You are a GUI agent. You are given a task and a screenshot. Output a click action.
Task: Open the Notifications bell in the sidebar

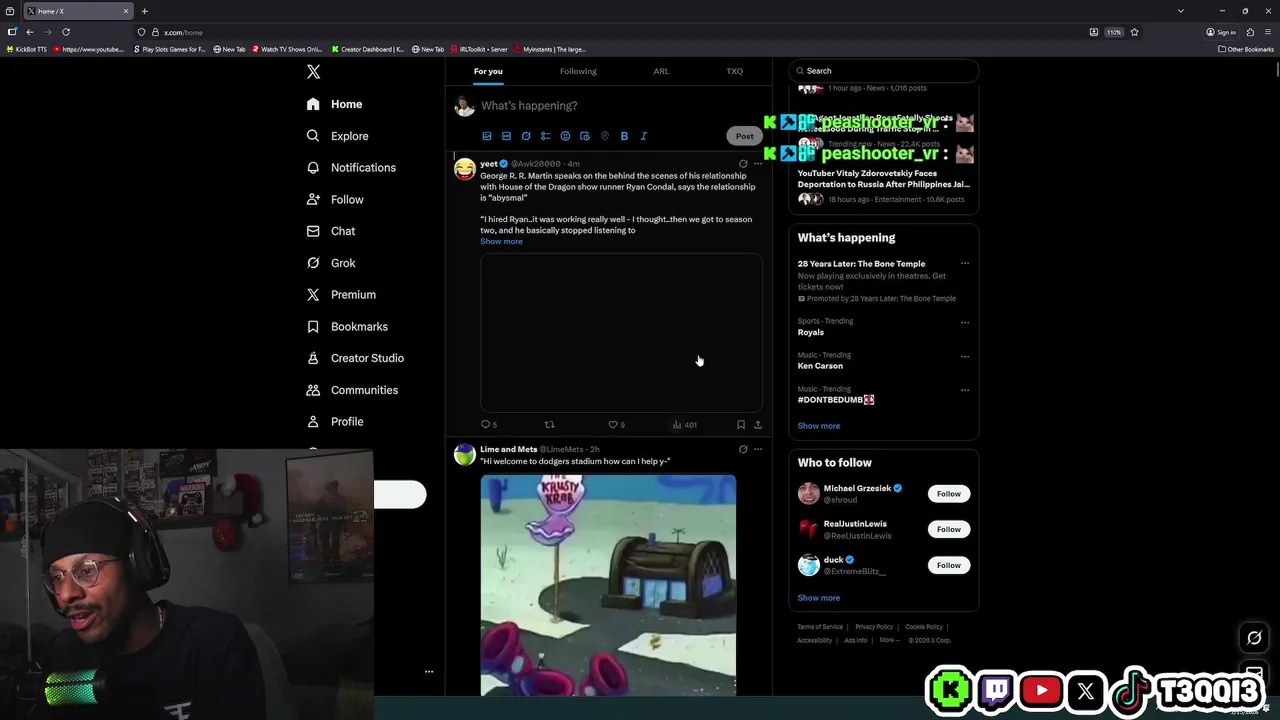[x=351, y=168]
